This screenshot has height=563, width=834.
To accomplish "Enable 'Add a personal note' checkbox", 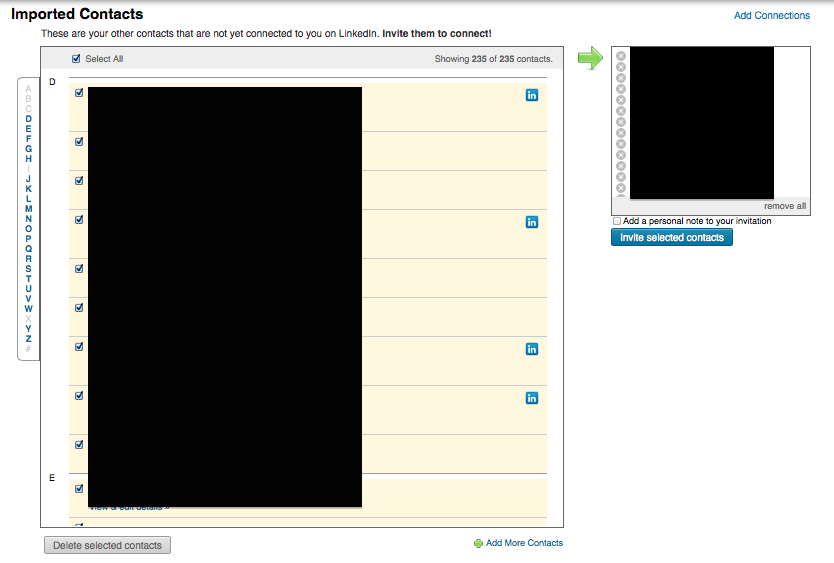I will click(x=617, y=221).
